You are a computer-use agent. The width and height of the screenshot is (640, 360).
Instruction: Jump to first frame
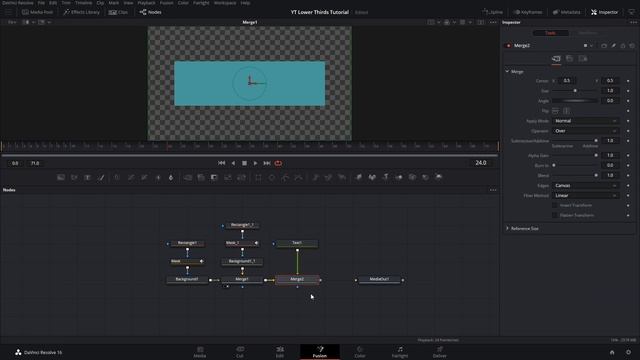[x=222, y=163]
